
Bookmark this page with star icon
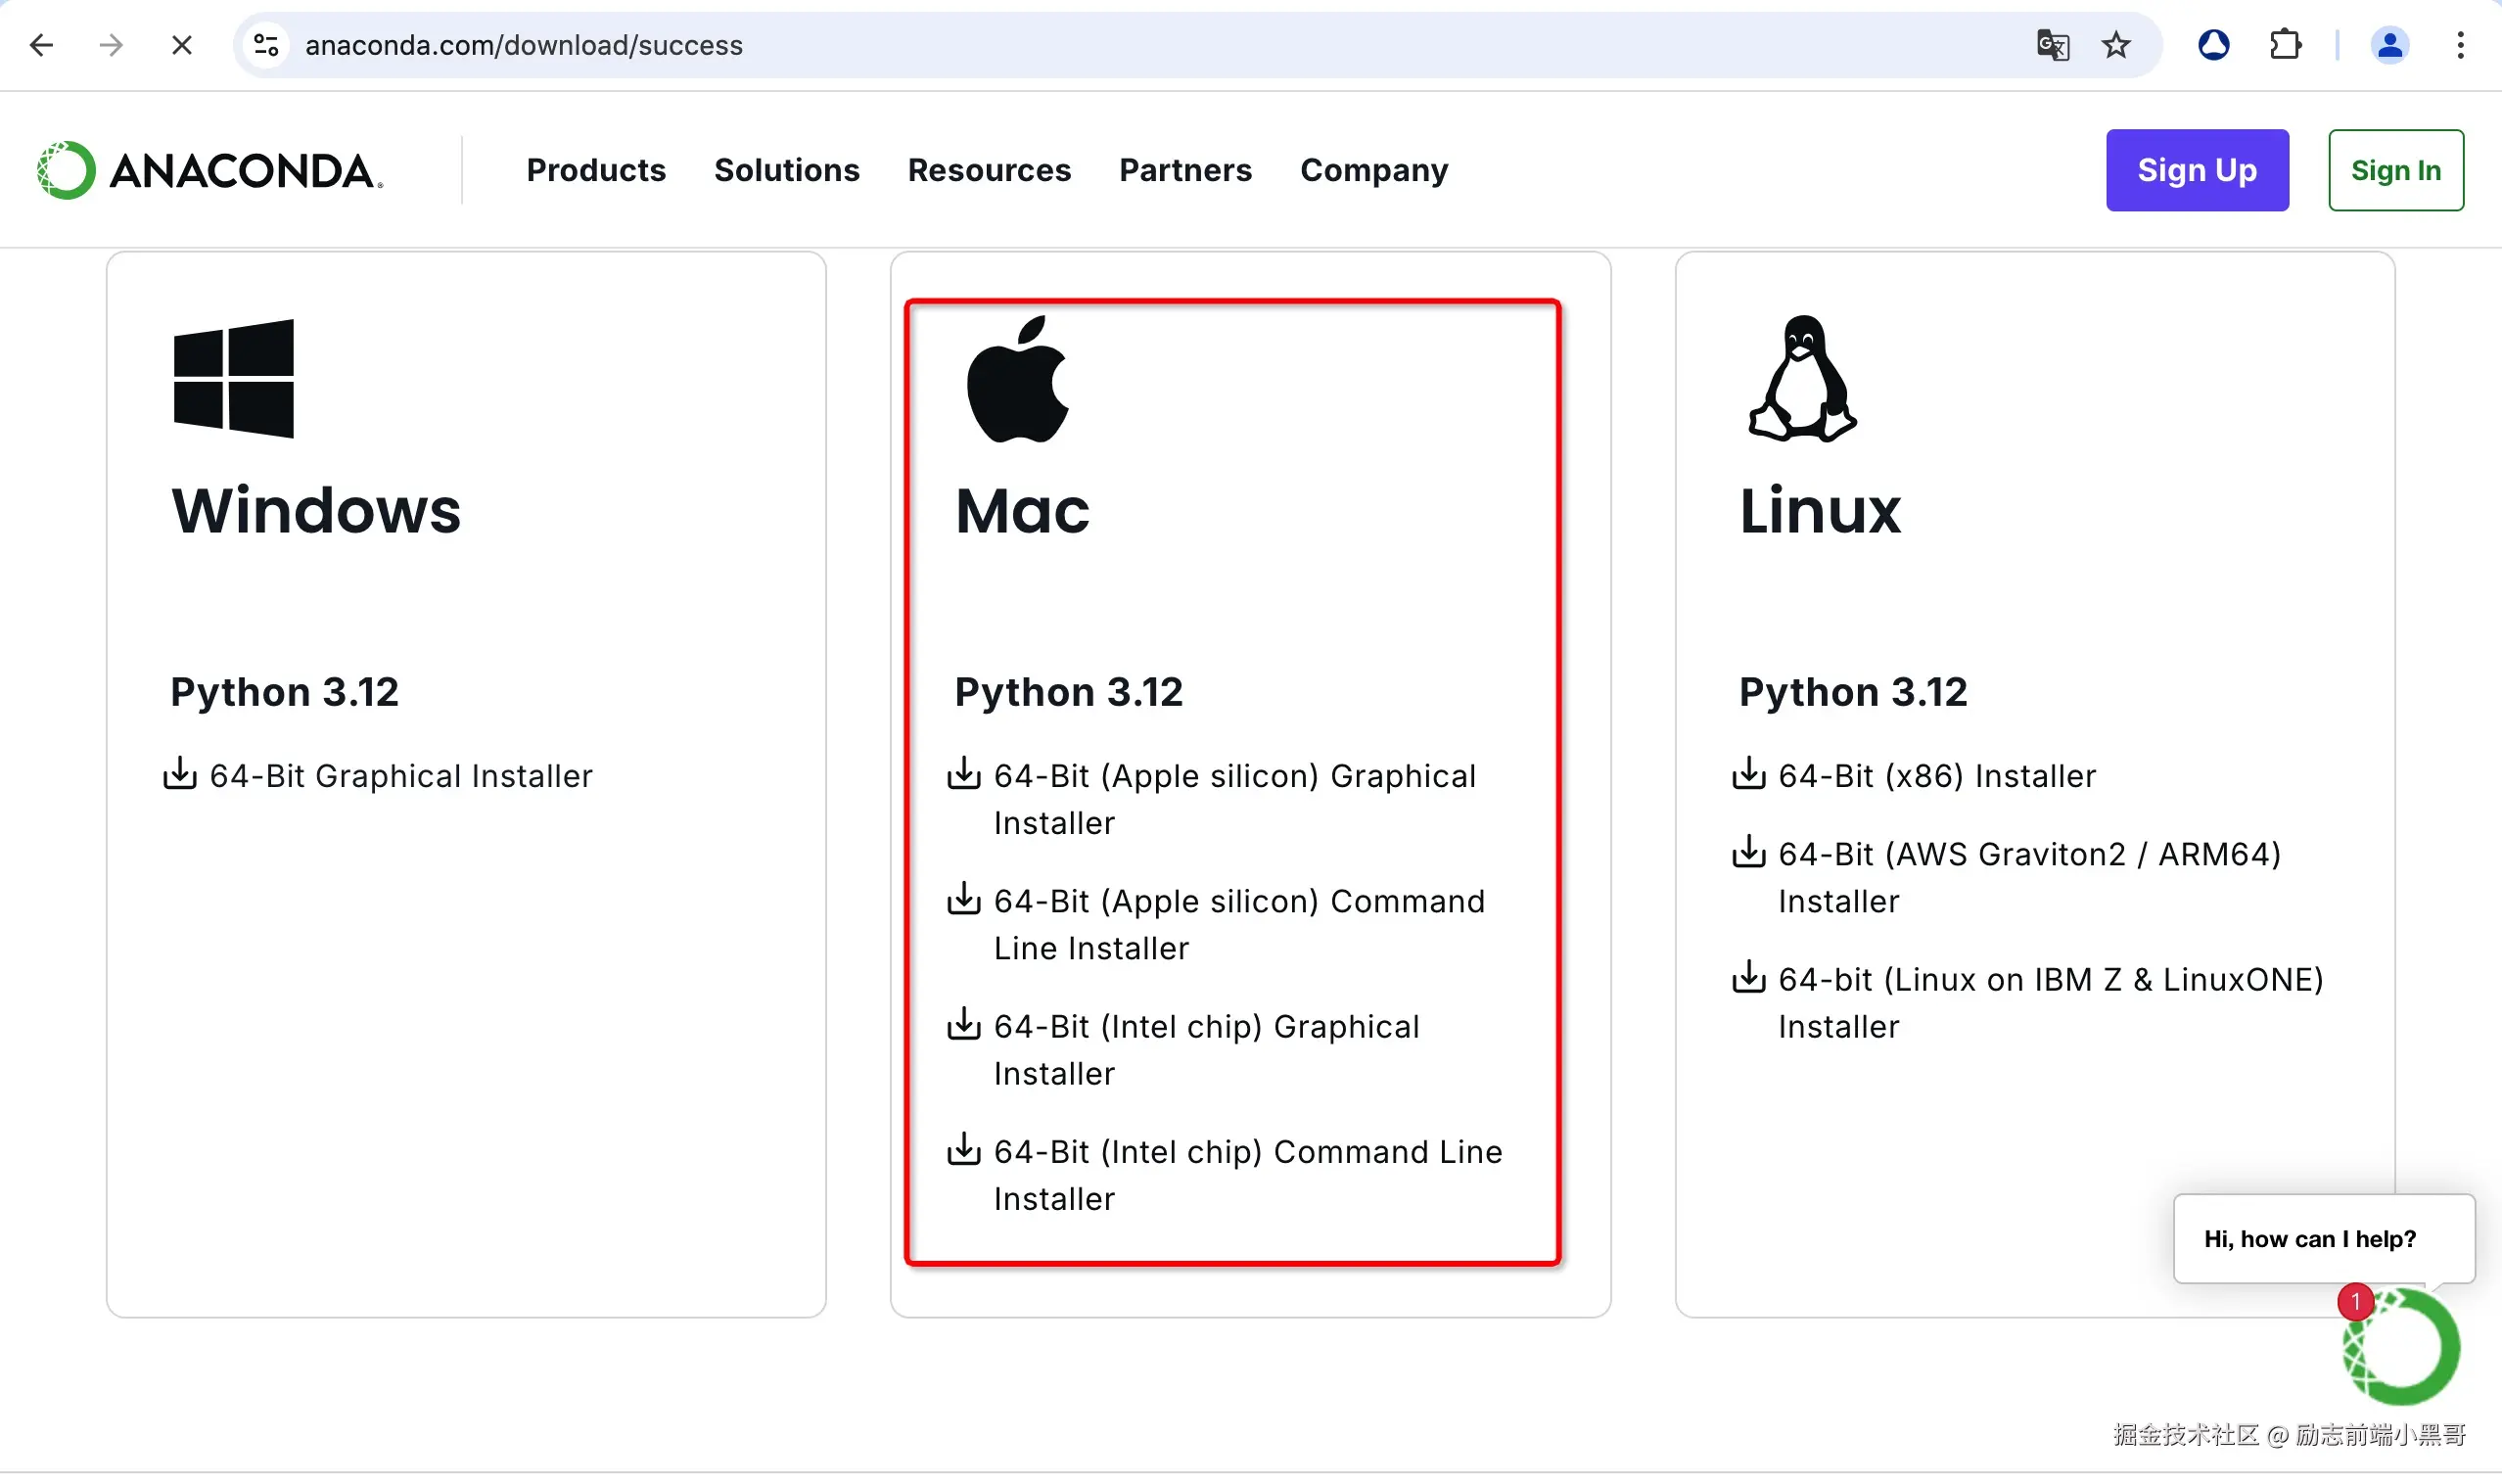click(2115, 45)
